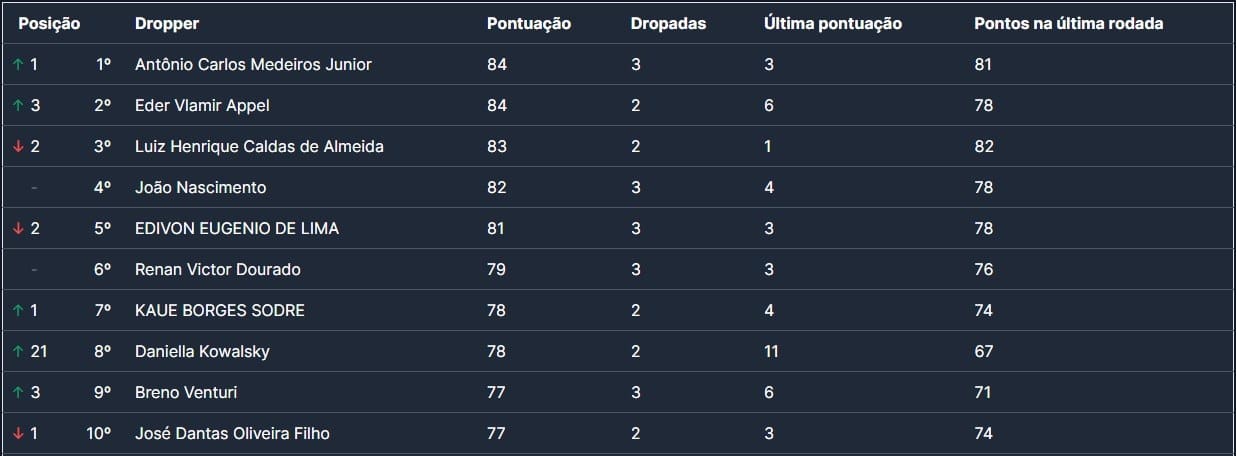This screenshot has height=456, width=1236.
Task: Click the Dropadas column header
Action: tap(668, 24)
